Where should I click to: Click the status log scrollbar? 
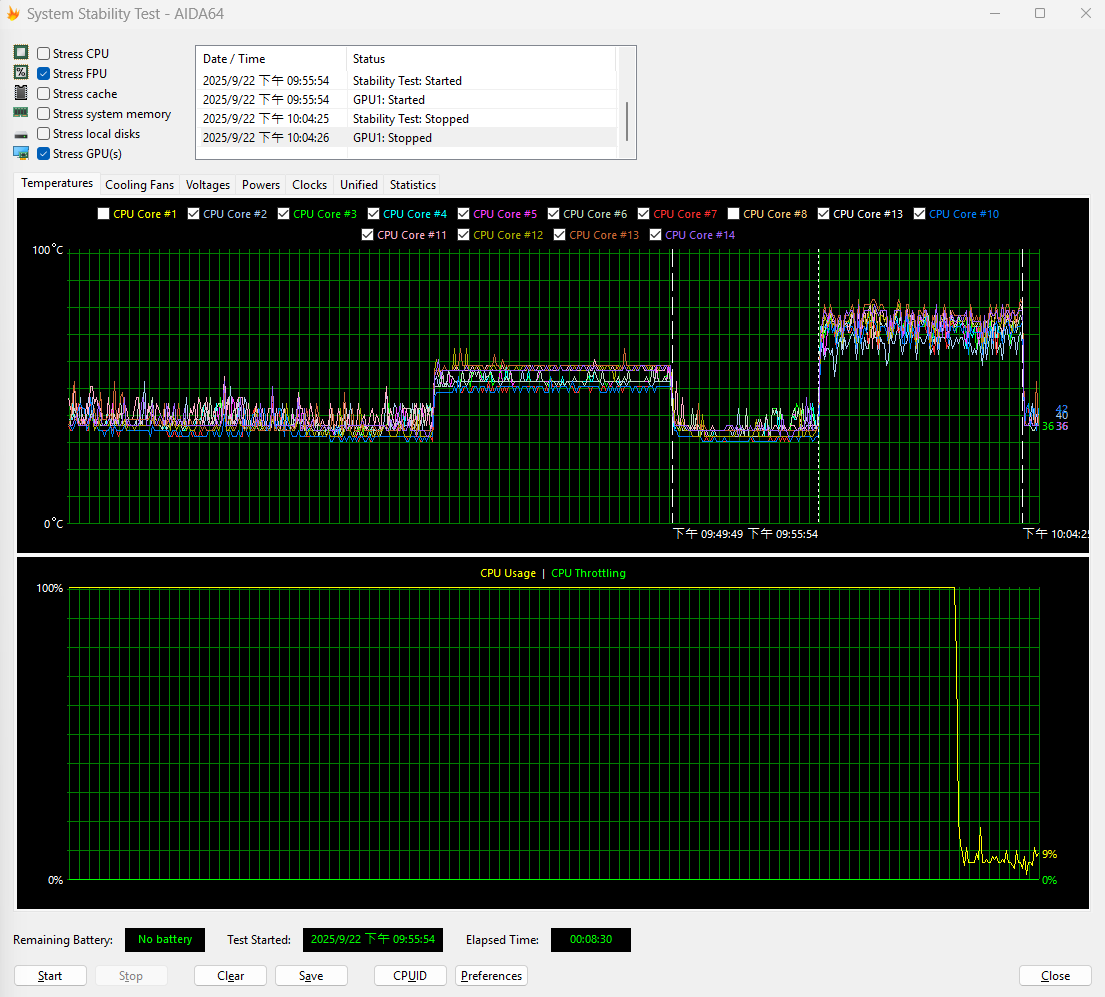(627, 120)
